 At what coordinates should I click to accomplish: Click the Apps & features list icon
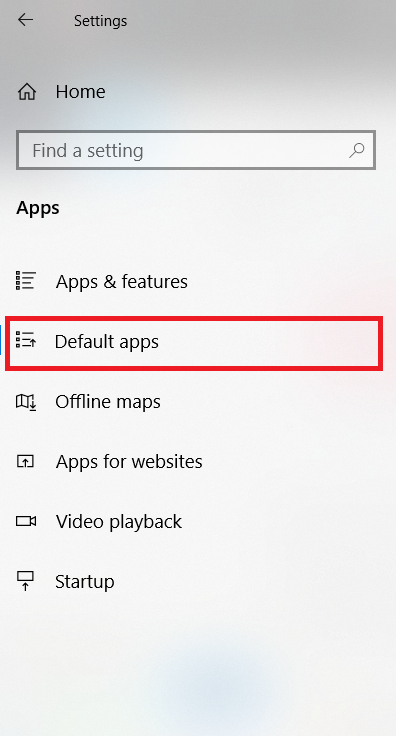tap(25, 281)
